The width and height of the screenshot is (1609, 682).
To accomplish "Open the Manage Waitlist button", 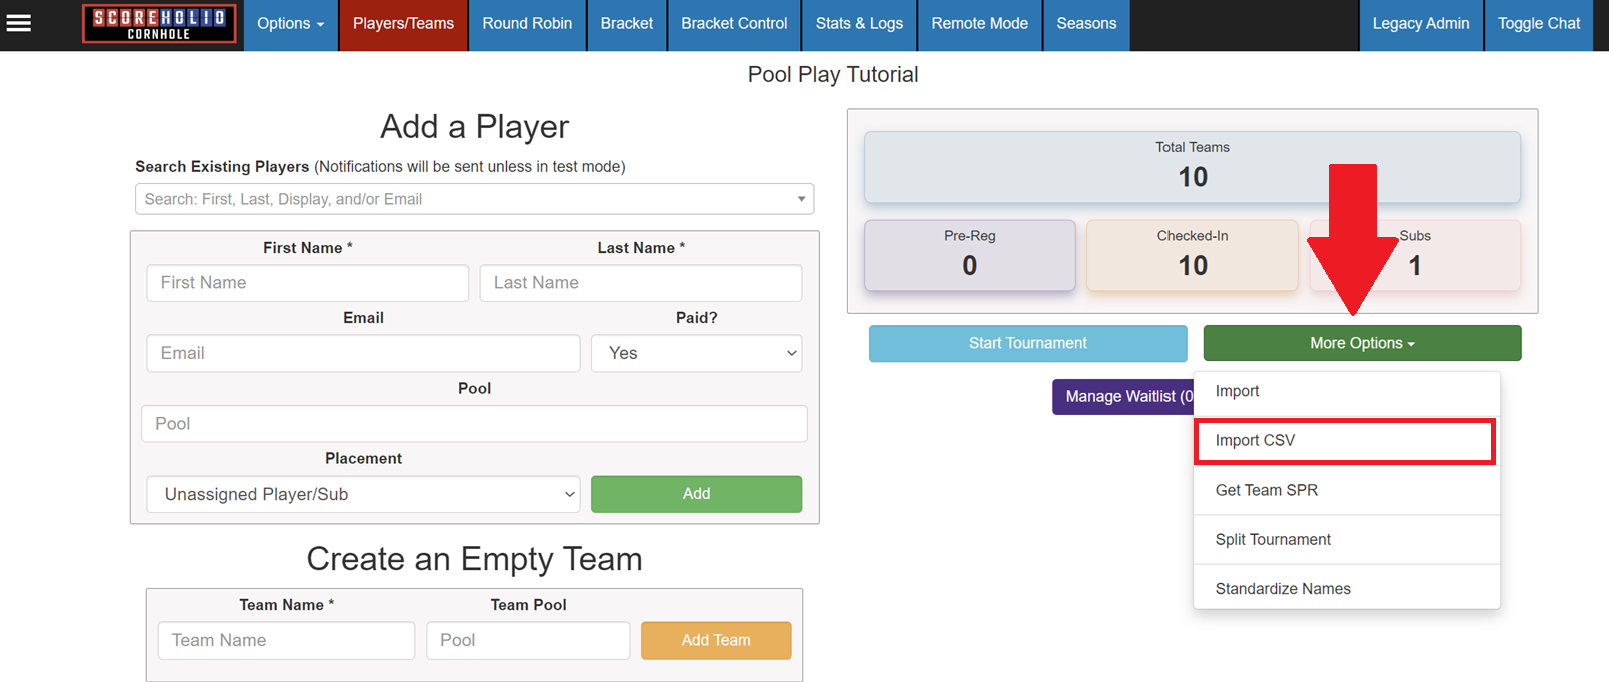I will (x=1123, y=397).
